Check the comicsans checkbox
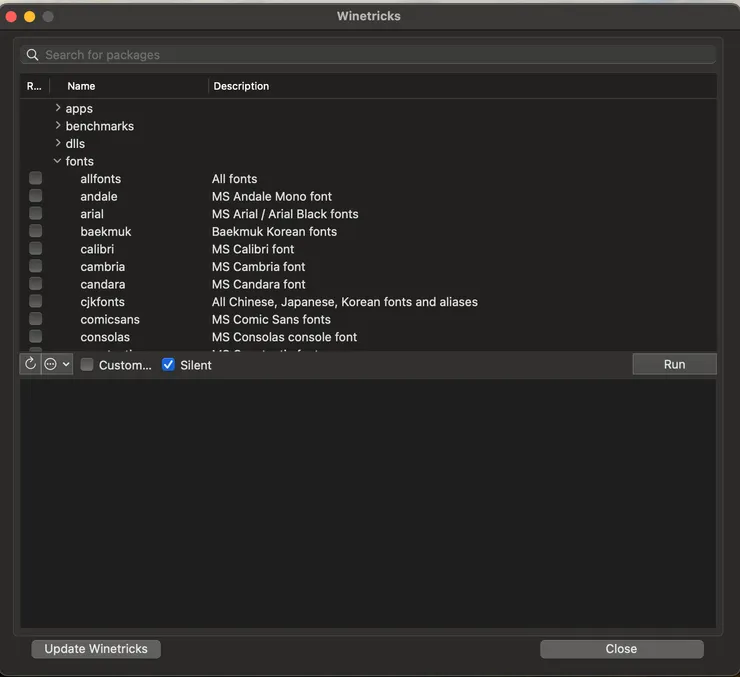 [x=35, y=319]
